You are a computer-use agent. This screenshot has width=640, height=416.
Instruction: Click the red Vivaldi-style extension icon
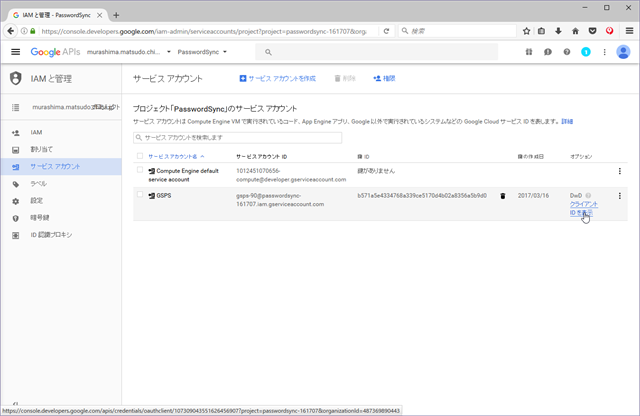point(610,31)
